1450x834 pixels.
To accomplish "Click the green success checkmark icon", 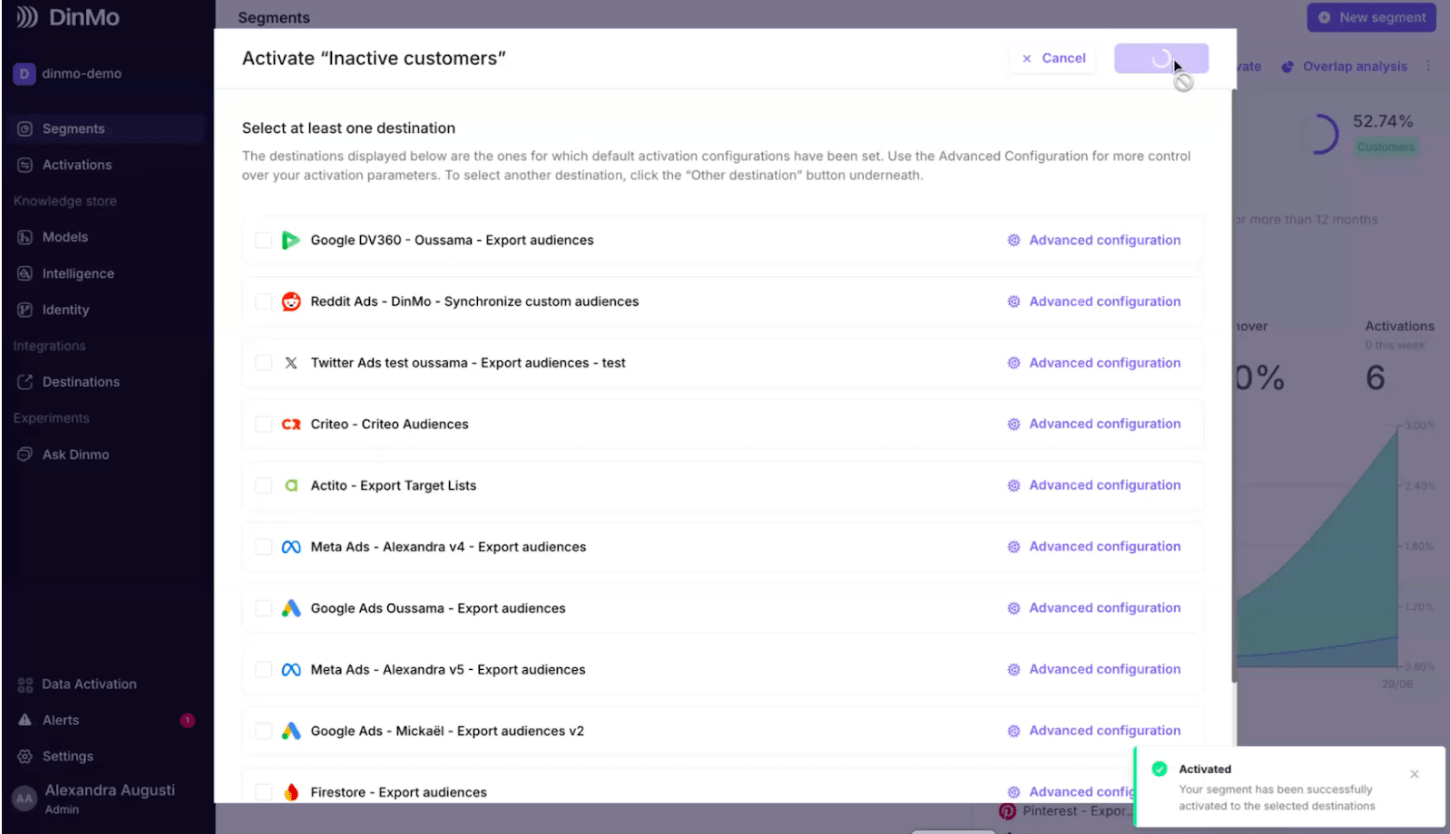I will [x=1160, y=769].
